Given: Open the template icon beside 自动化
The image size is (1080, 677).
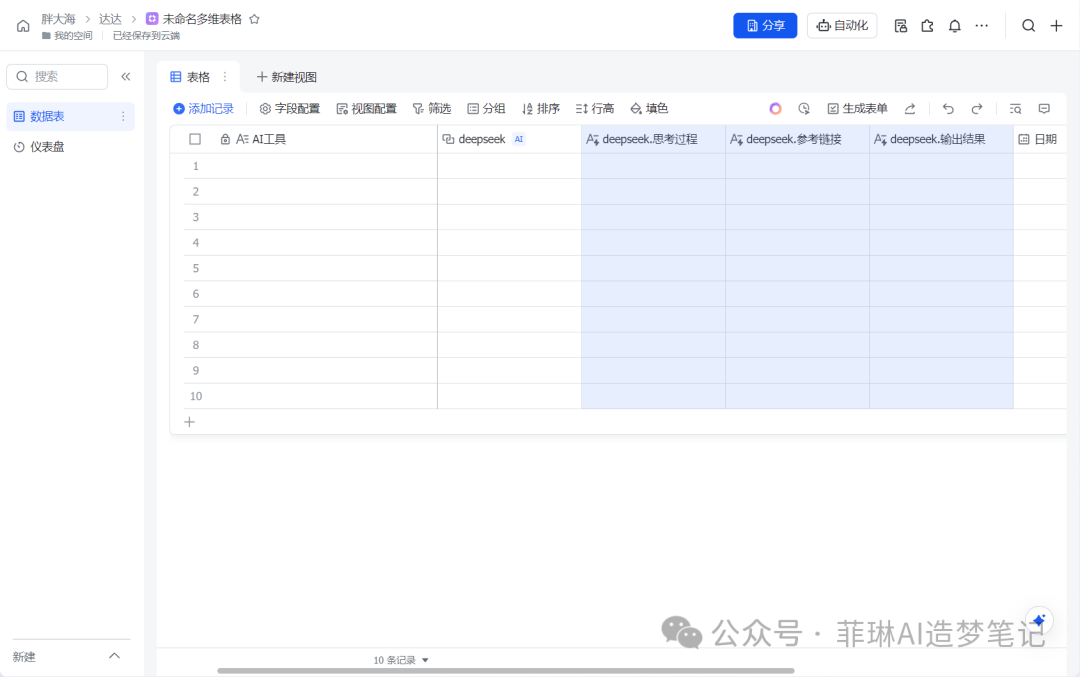Looking at the screenshot, I should (900, 26).
